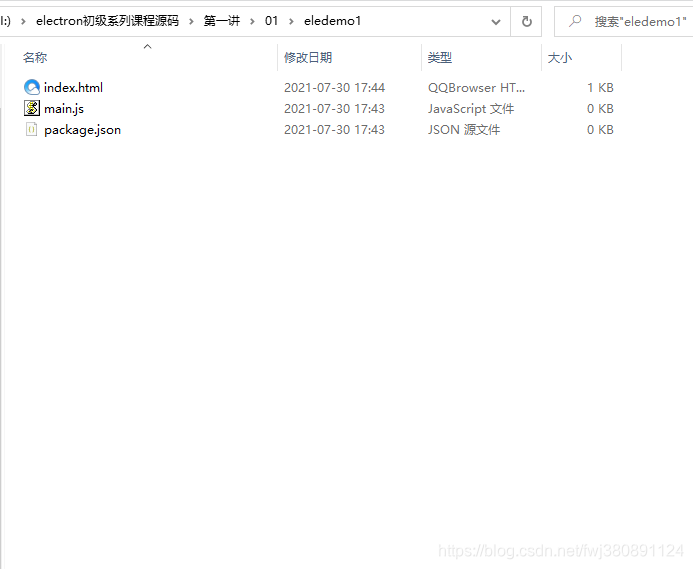
Task: Click the main.js script file icon
Action: 32,108
